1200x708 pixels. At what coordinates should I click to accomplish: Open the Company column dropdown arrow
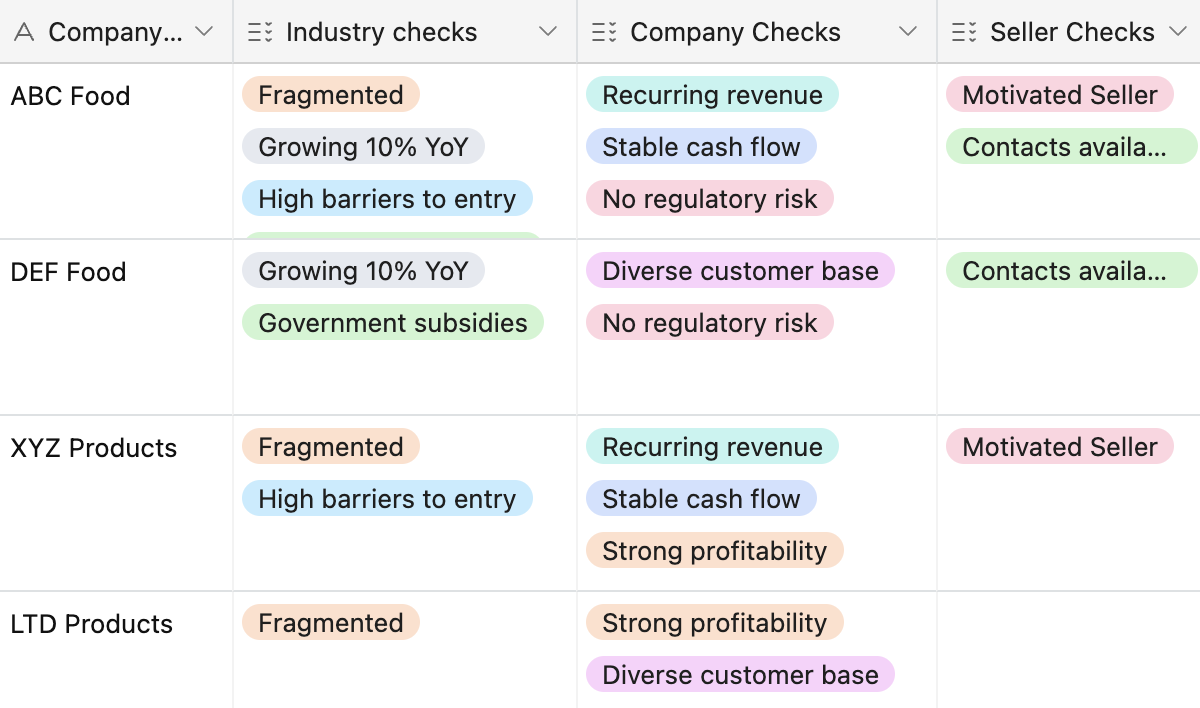[204, 32]
